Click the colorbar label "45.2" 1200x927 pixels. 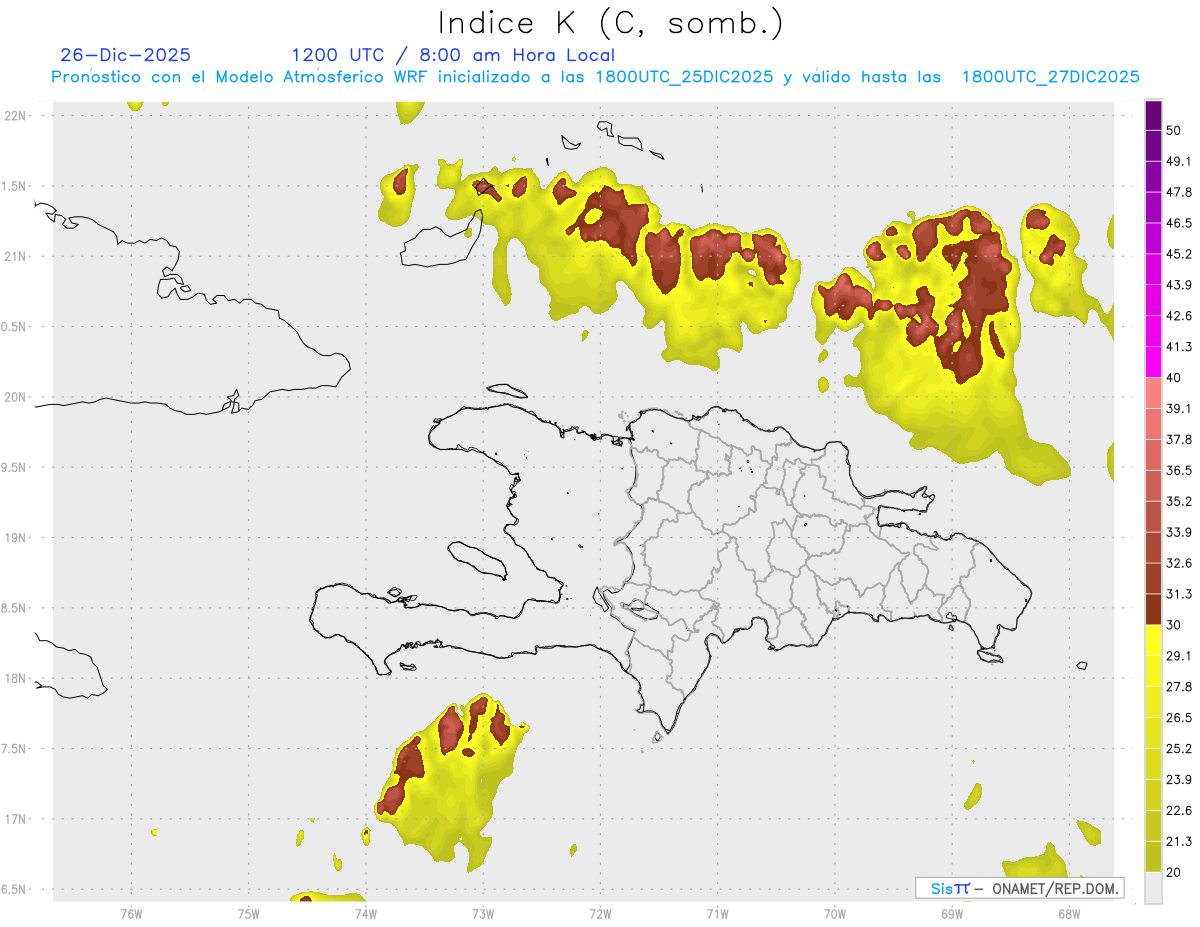1179,254
